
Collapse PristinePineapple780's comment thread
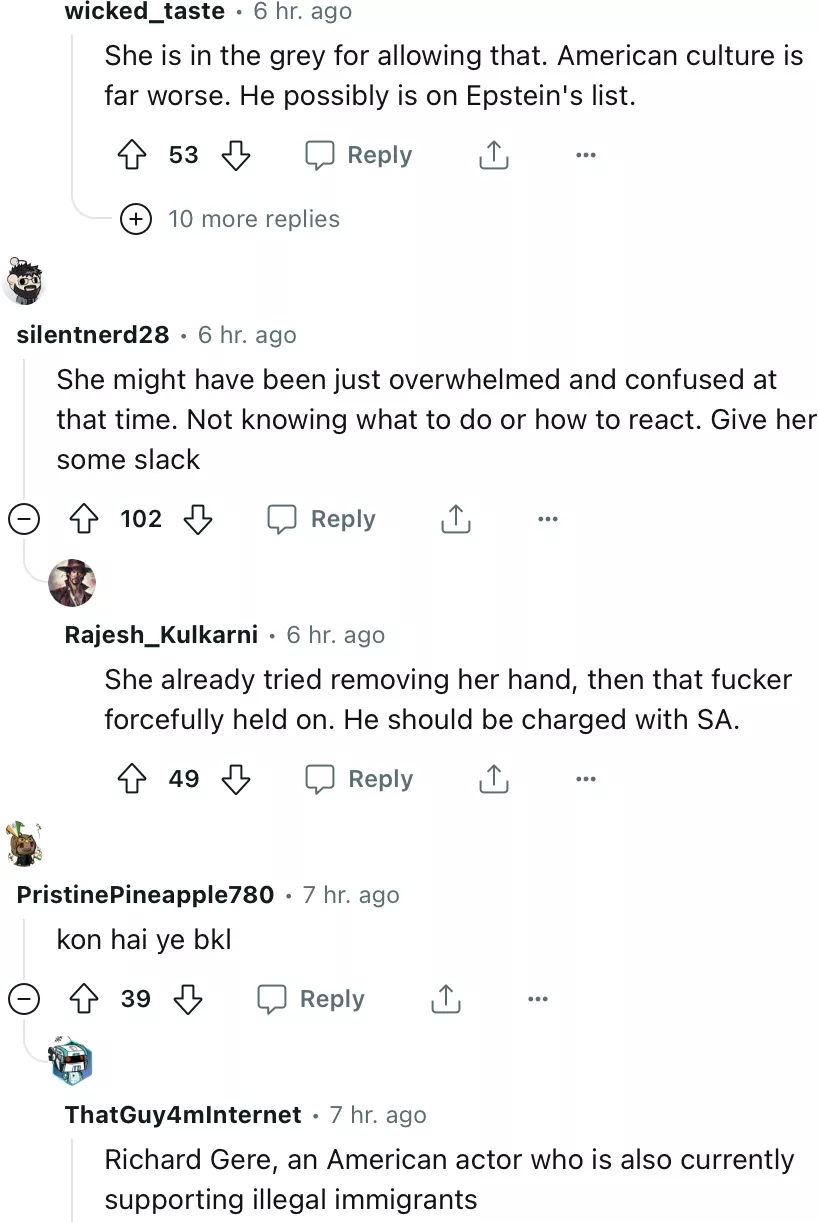24,999
